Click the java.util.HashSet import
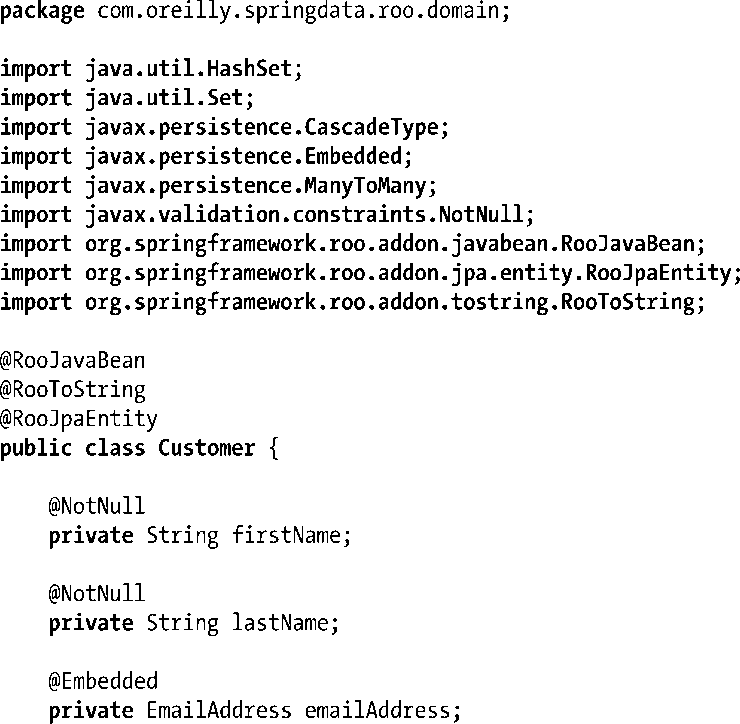740x724 pixels. point(152,71)
